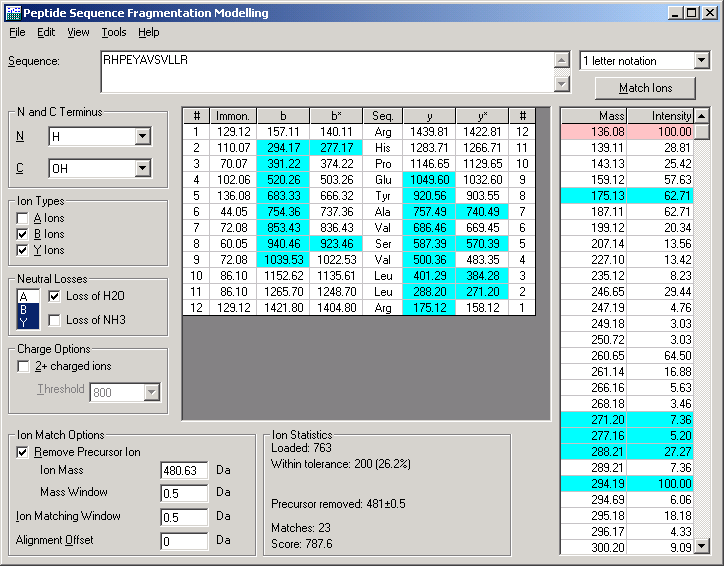Image resolution: width=724 pixels, height=566 pixels.
Task: Enable the A Ions checkbox
Action: pyautogui.click(x=22, y=218)
